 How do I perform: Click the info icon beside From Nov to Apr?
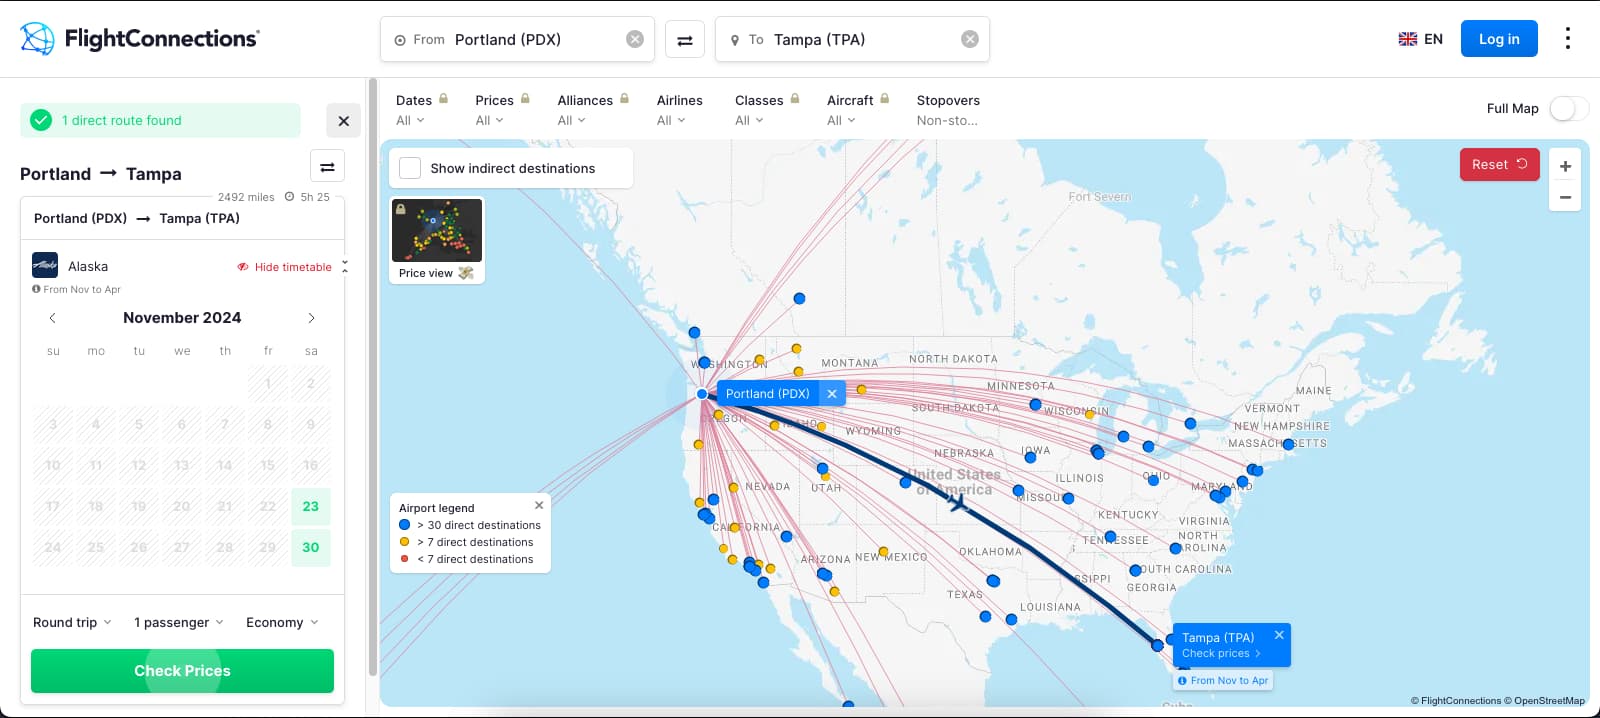(x=36, y=289)
